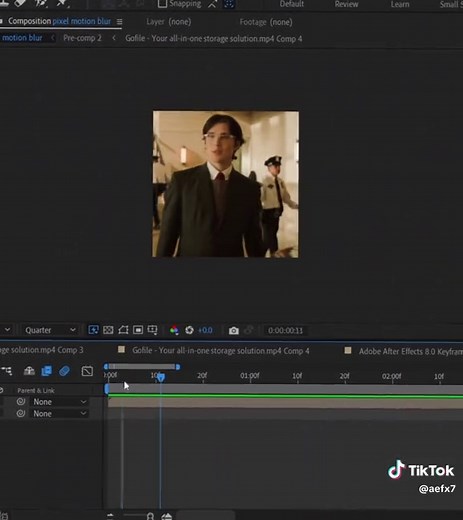Open the magnification ratio dropdown arrow

(x=7, y=330)
